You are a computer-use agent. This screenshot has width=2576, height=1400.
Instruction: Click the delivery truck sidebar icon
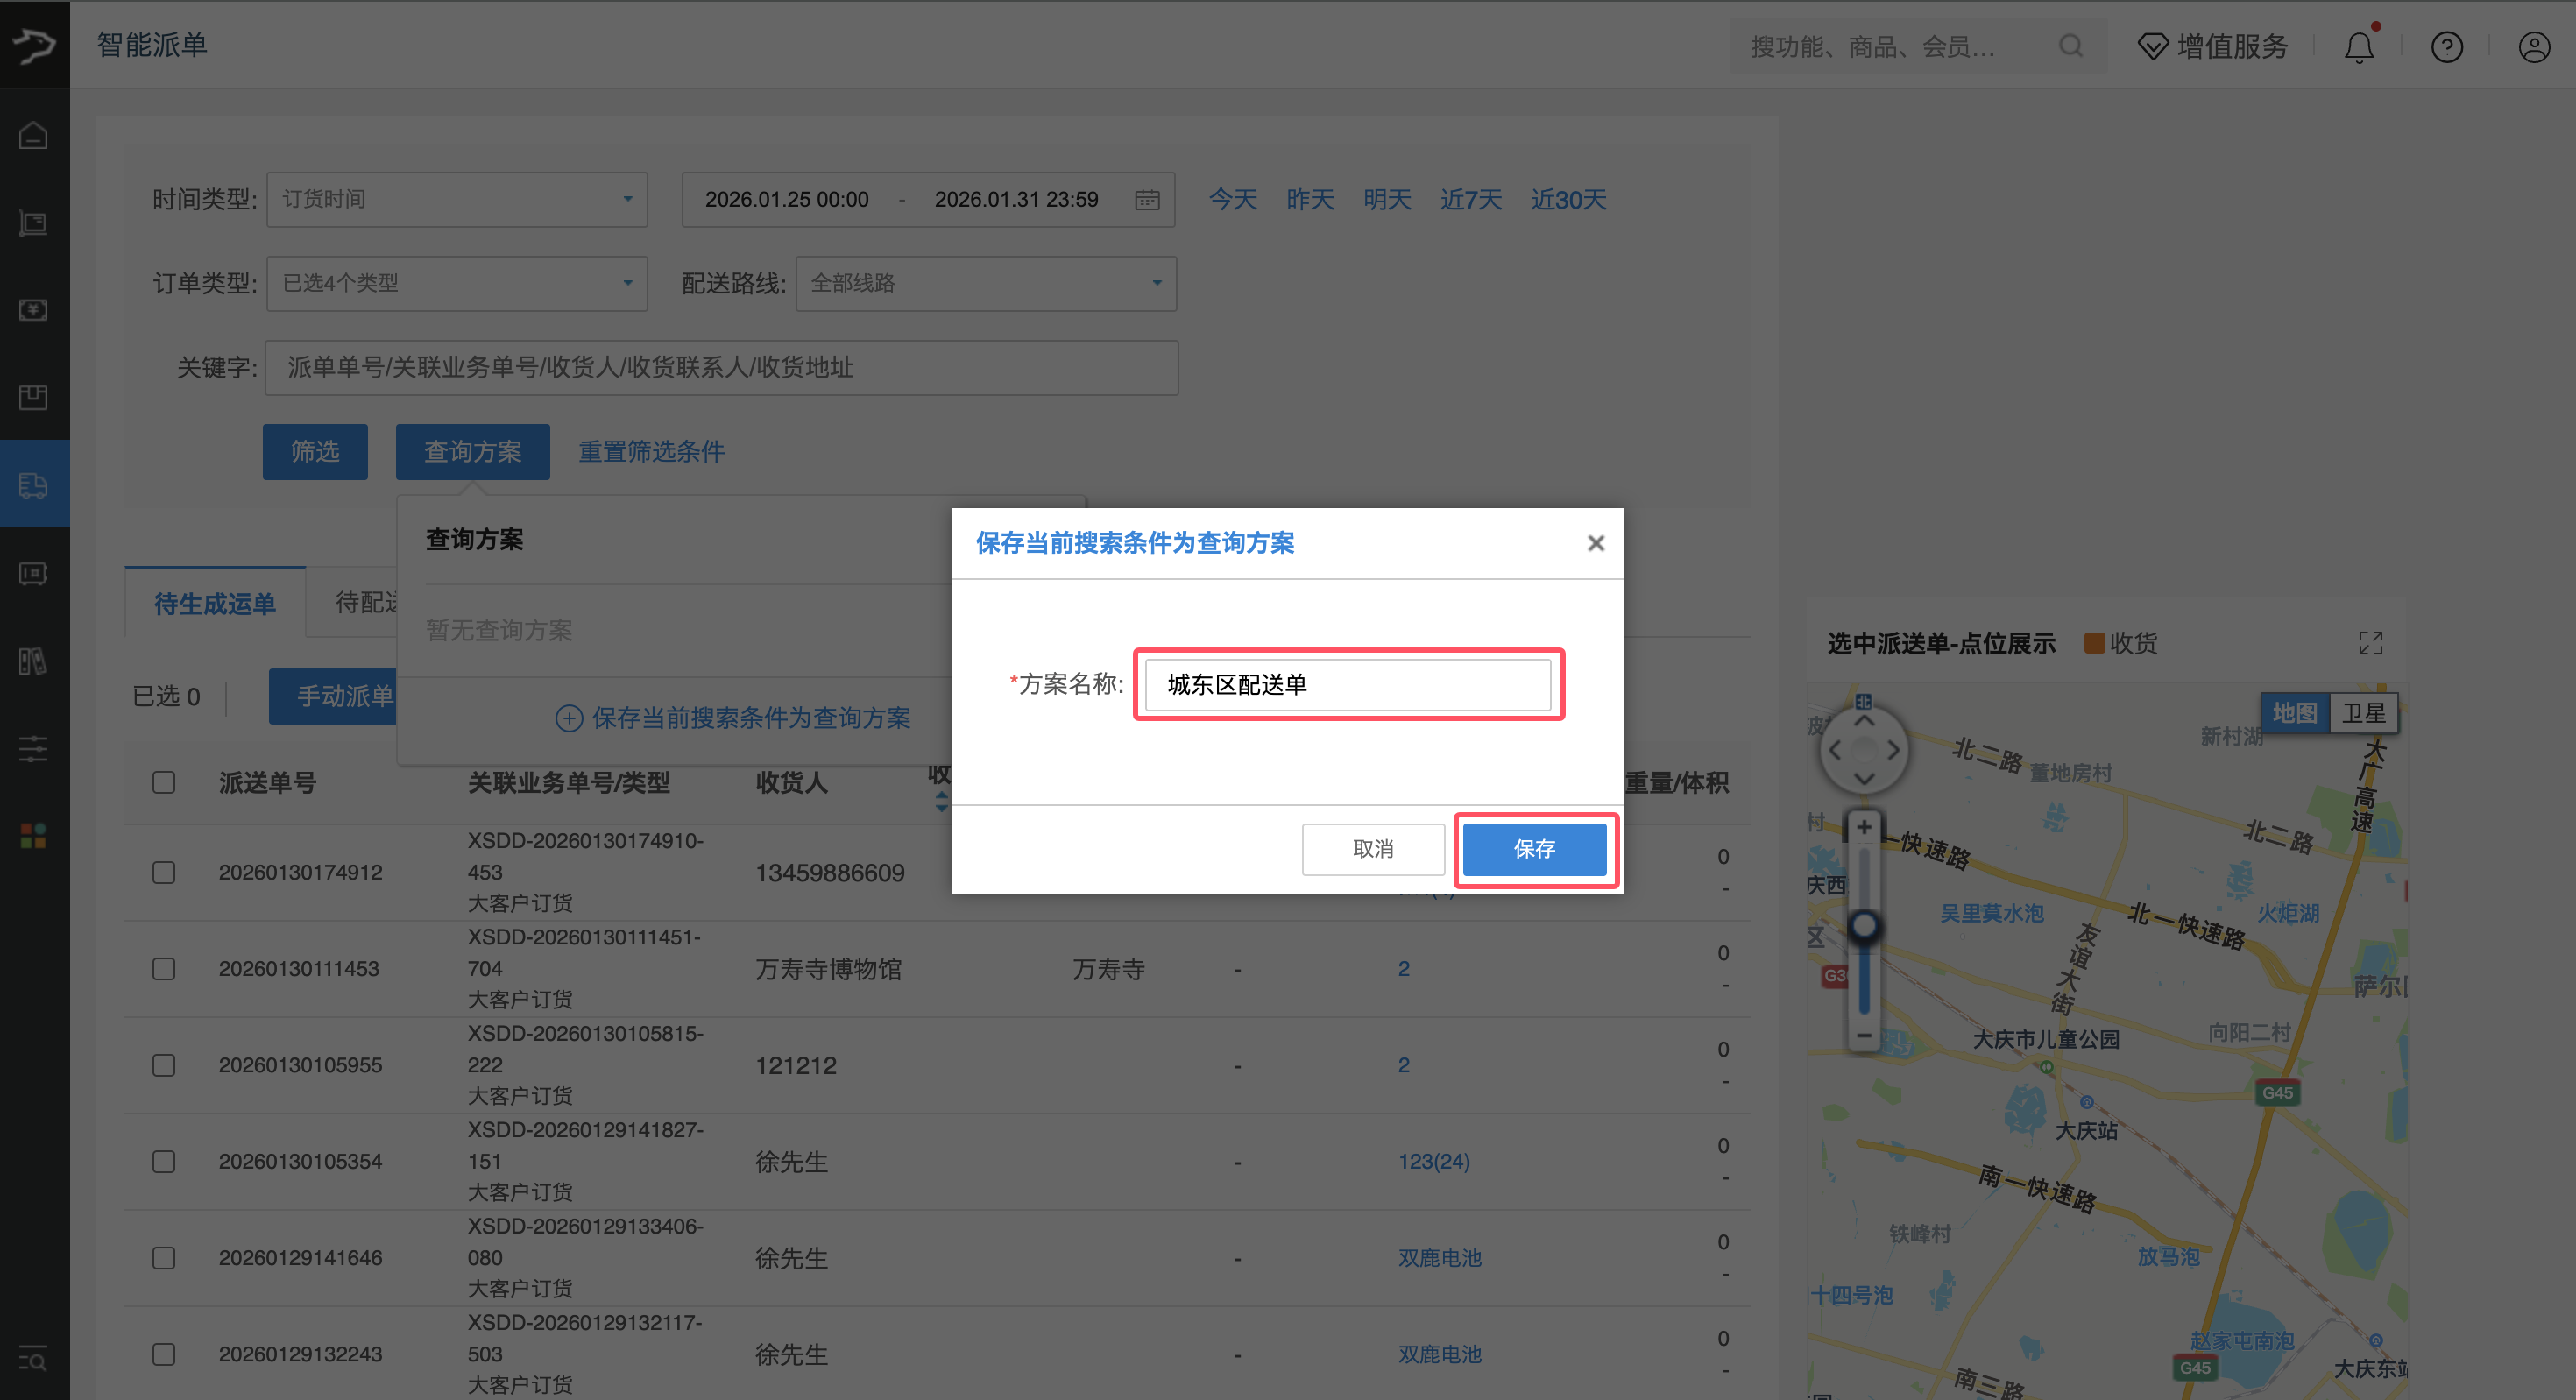point(34,485)
